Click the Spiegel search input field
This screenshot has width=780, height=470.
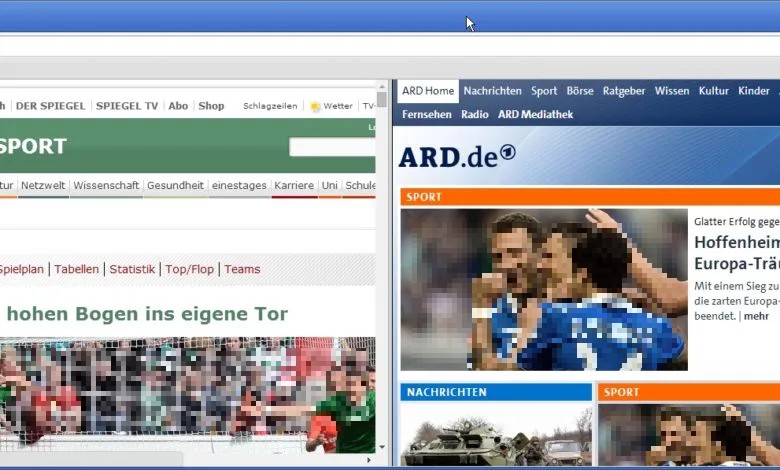tap(332, 147)
